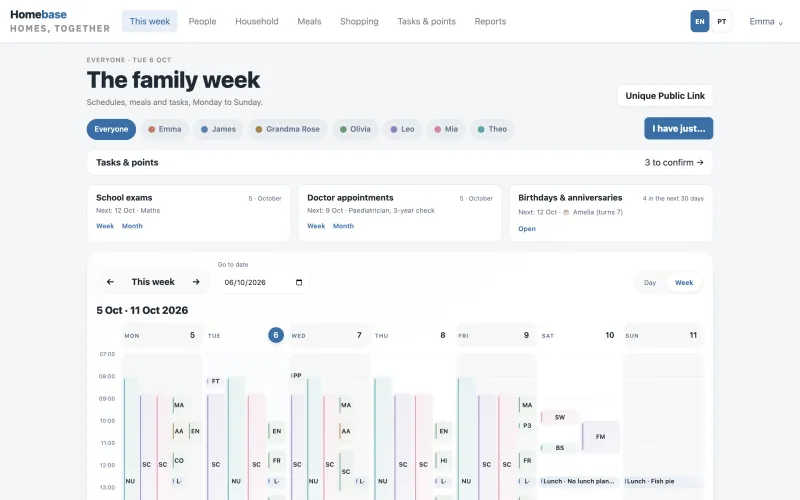Click the Go to date input field
The image size is (800, 500).
pyautogui.click(x=263, y=282)
